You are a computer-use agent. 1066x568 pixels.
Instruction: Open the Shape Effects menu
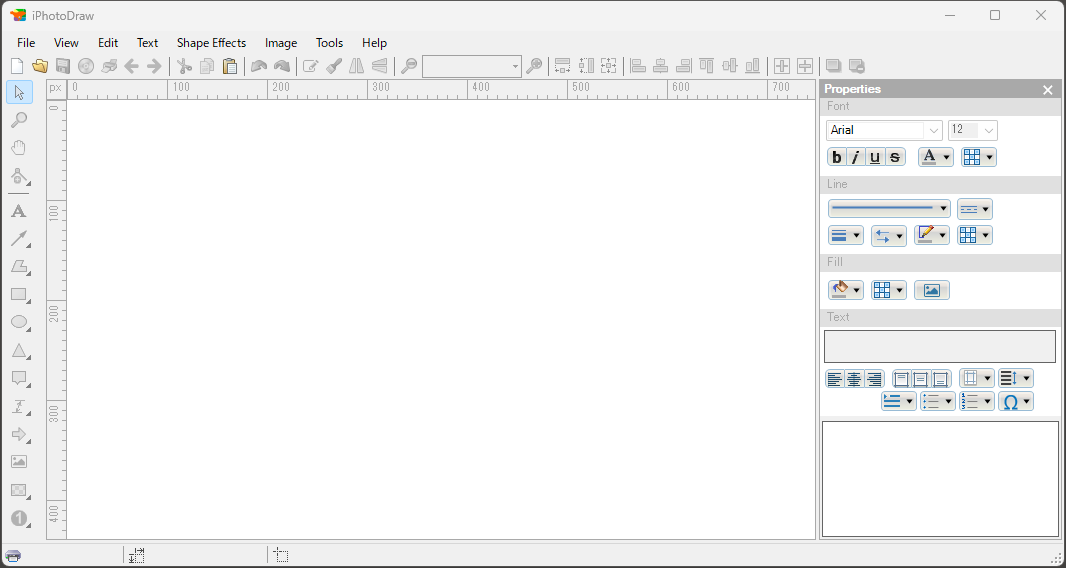211,43
